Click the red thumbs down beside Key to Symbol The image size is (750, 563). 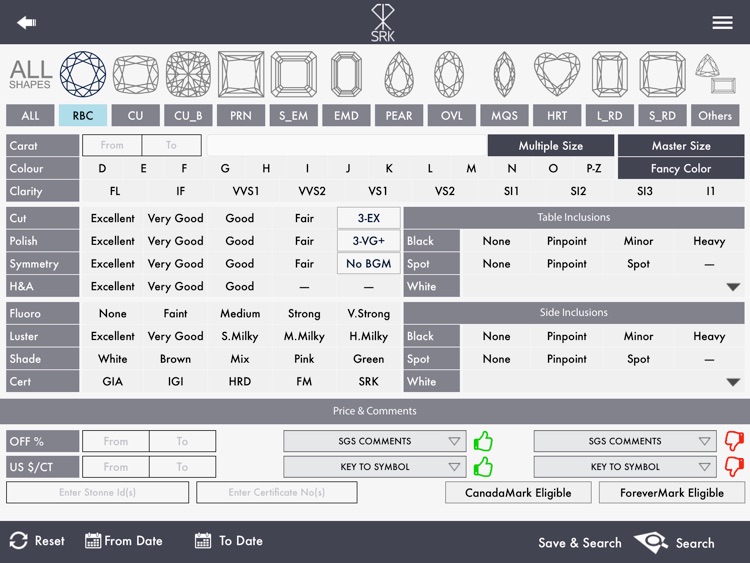(x=734, y=466)
